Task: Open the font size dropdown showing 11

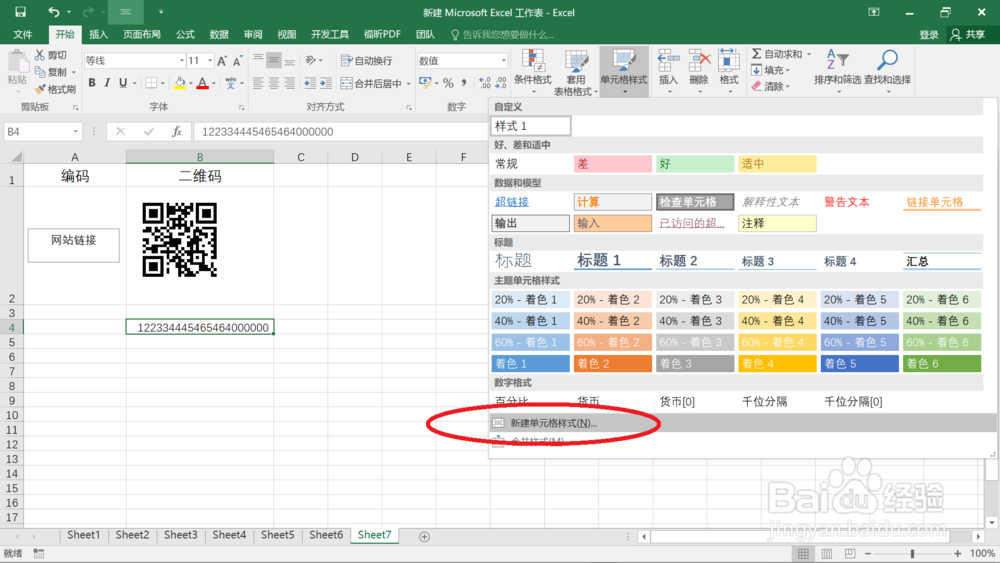Action: click(209, 61)
